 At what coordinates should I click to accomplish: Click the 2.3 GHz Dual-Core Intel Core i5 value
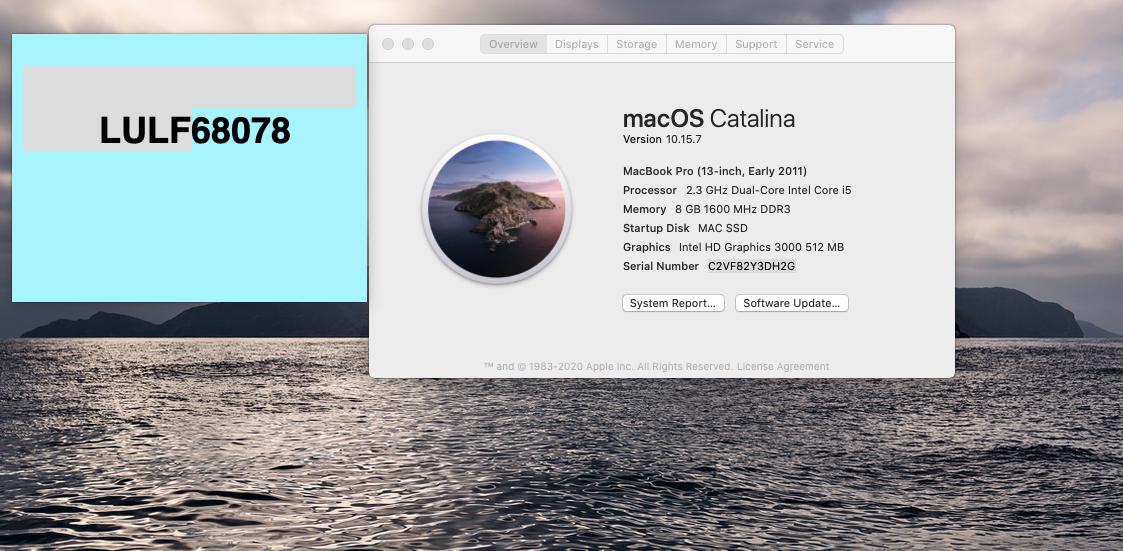[x=768, y=190]
